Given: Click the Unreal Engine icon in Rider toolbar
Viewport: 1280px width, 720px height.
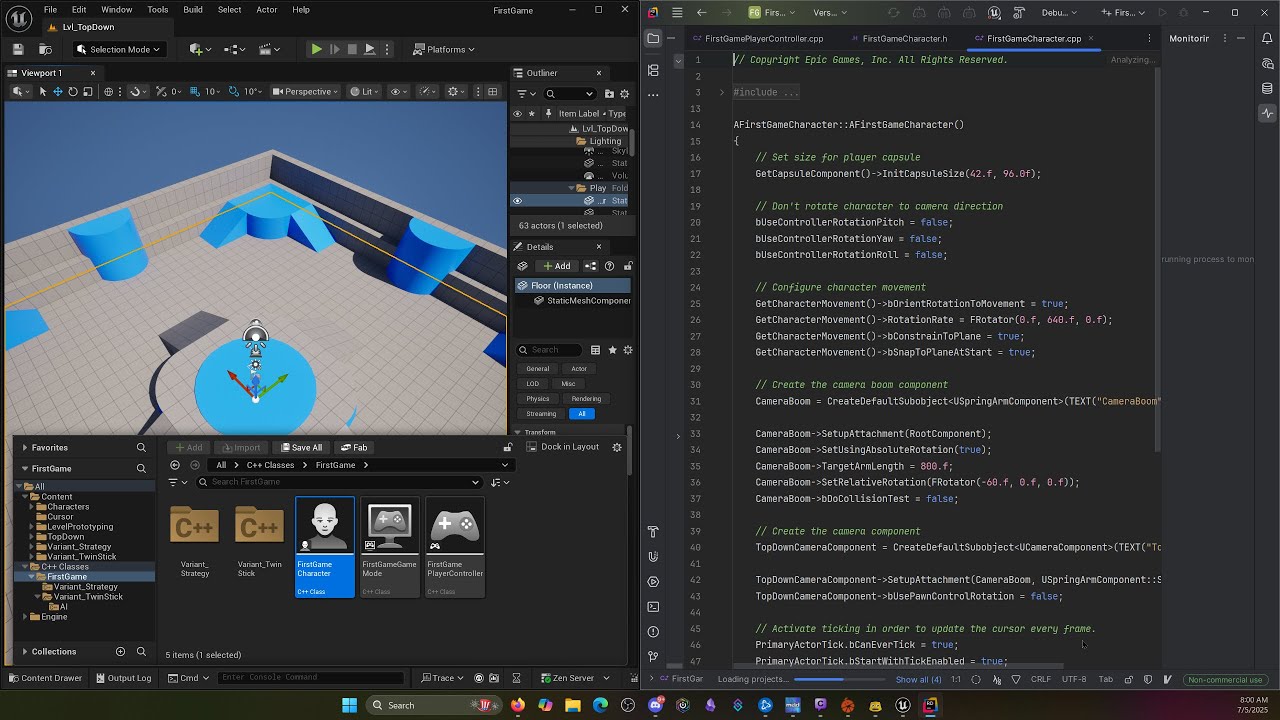Looking at the screenshot, I should (x=994, y=13).
